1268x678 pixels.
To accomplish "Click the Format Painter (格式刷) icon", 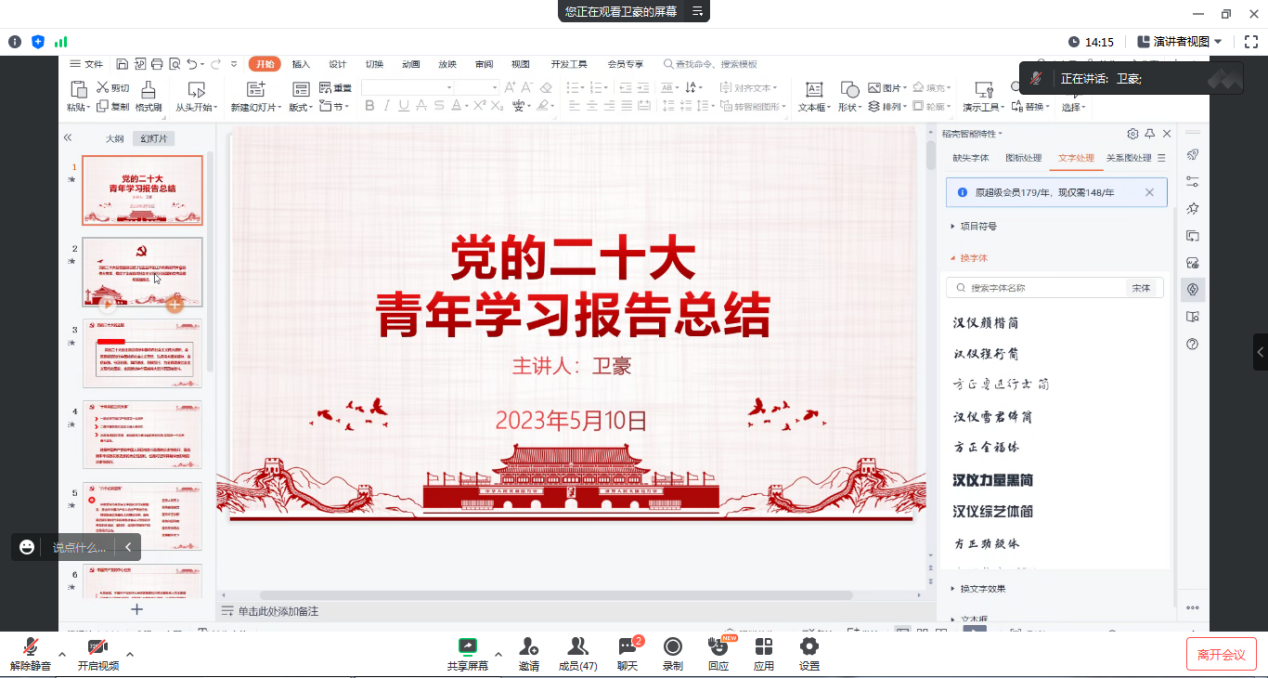I will point(148,90).
